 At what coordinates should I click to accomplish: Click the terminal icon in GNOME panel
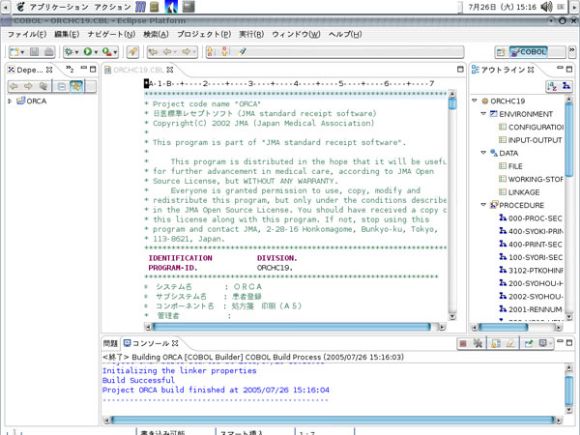point(188,6)
